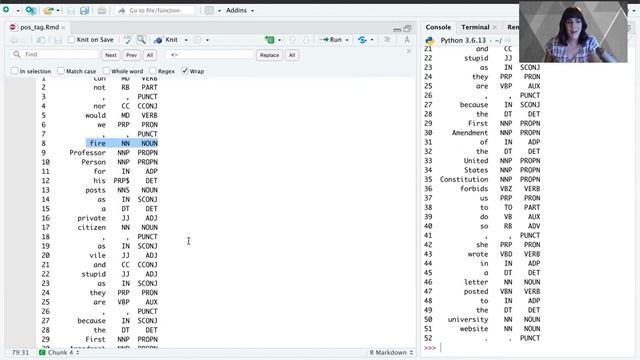The width and height of the screenshot is (640, 360).
Task: Click the Find/Replace magnifier toolbar icon
Action: (x=141, y=40)
